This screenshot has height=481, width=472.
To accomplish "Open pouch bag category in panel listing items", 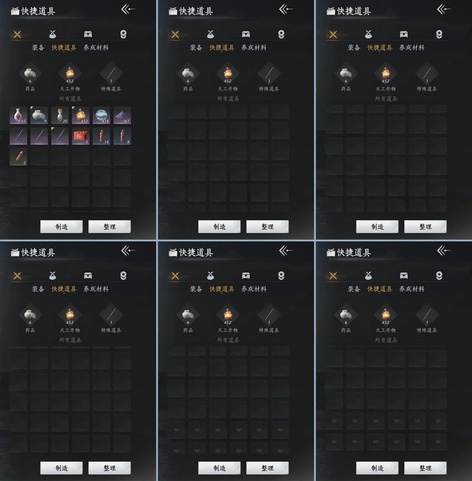I will coord(52,34).
